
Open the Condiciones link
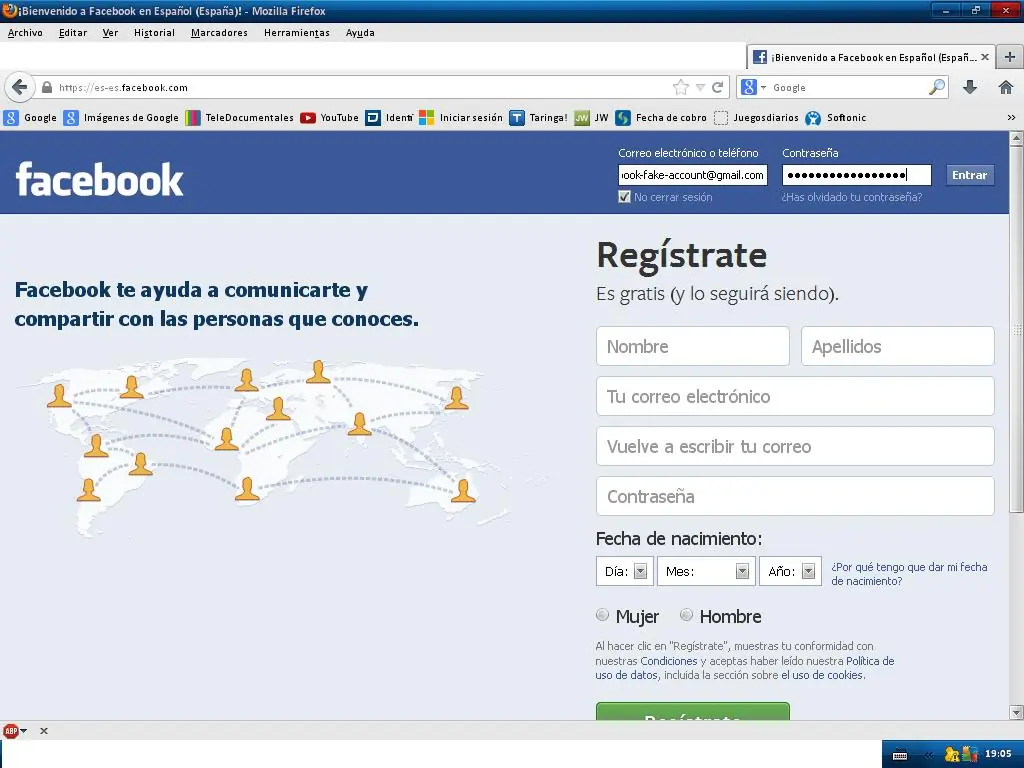(x=669, y=661)
